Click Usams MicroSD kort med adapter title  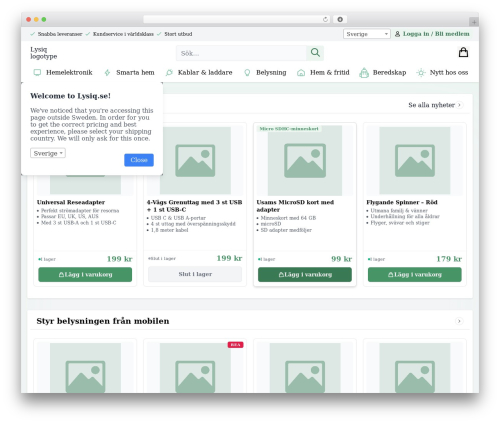coord(295,206)
